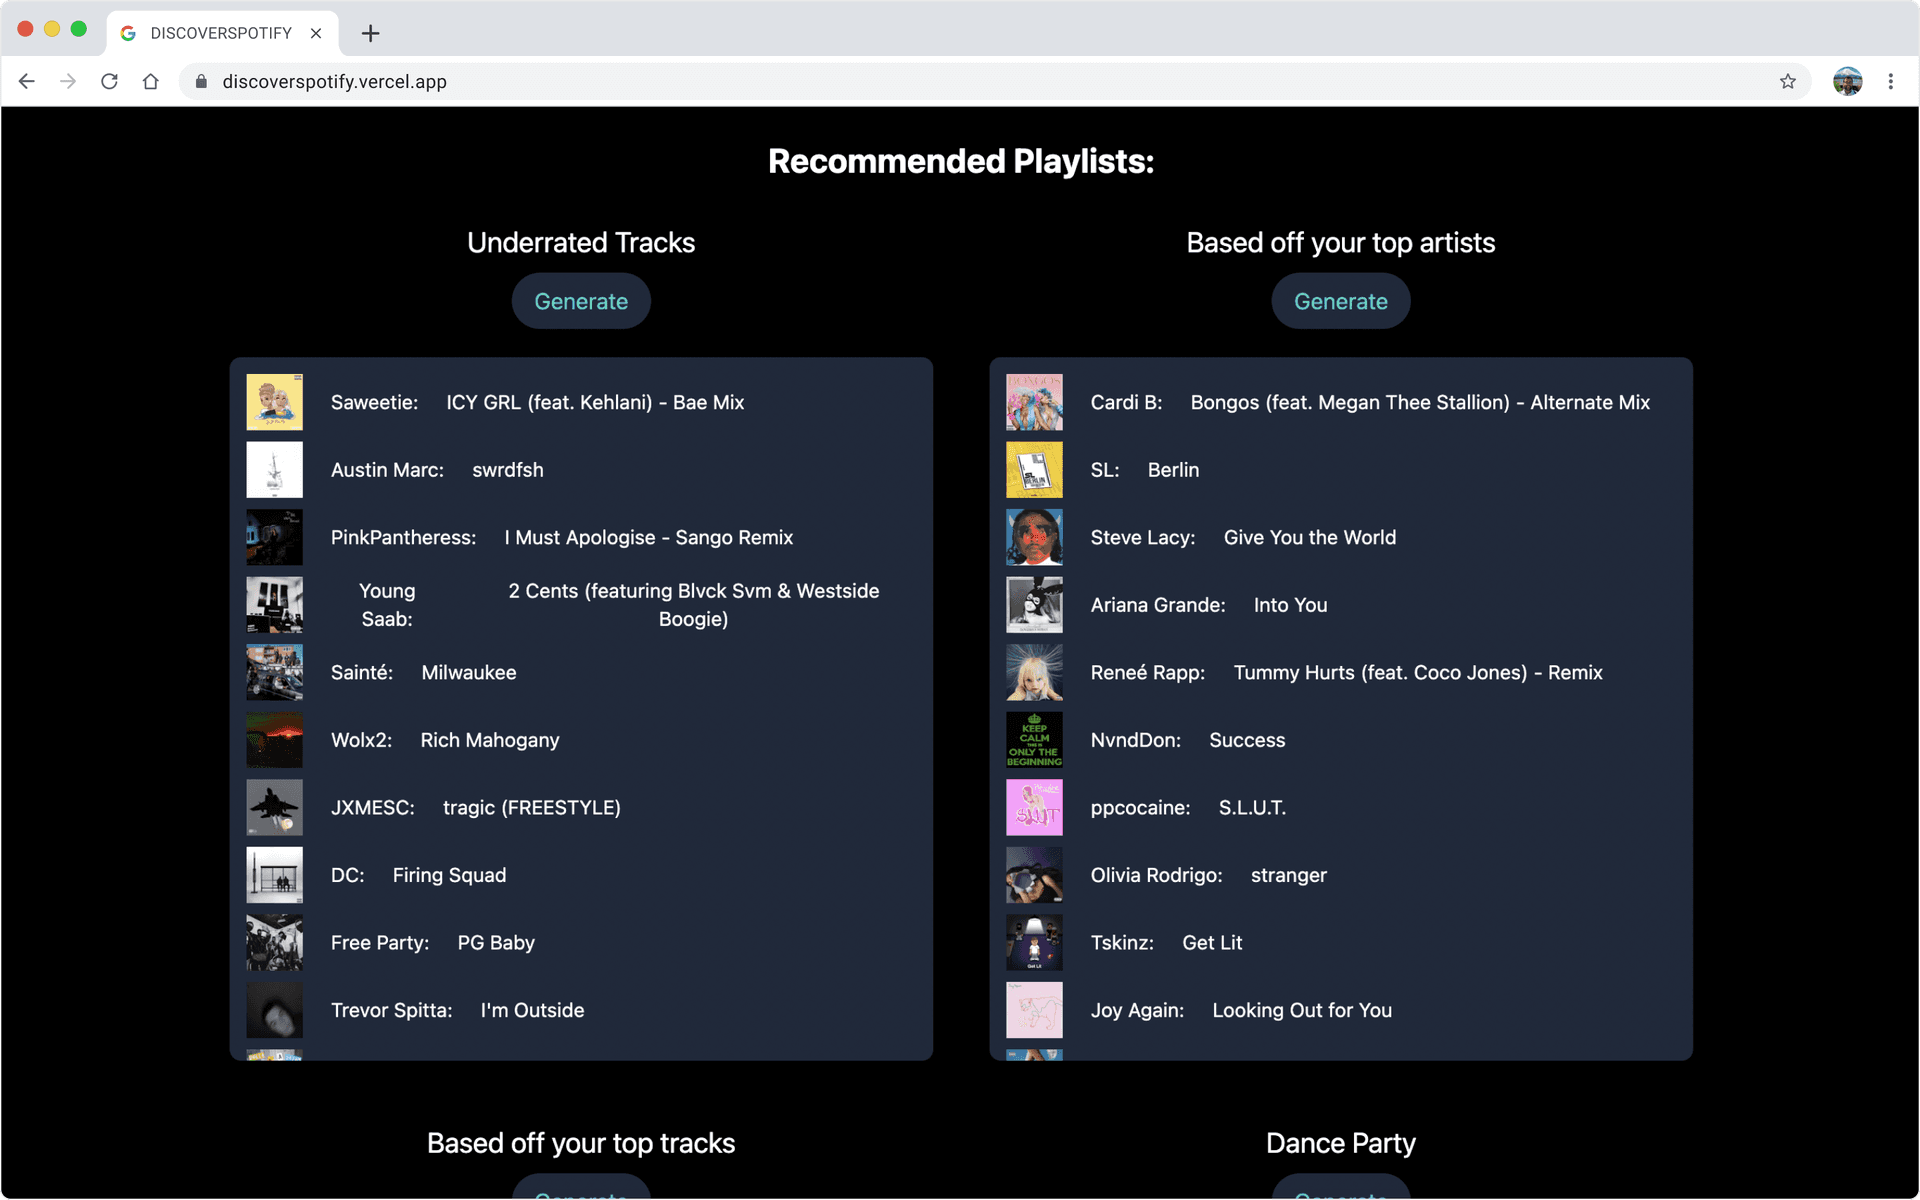Select track title 'Get Lit'
Screen dimensions: 1920x1200
tap(1212, 942)
